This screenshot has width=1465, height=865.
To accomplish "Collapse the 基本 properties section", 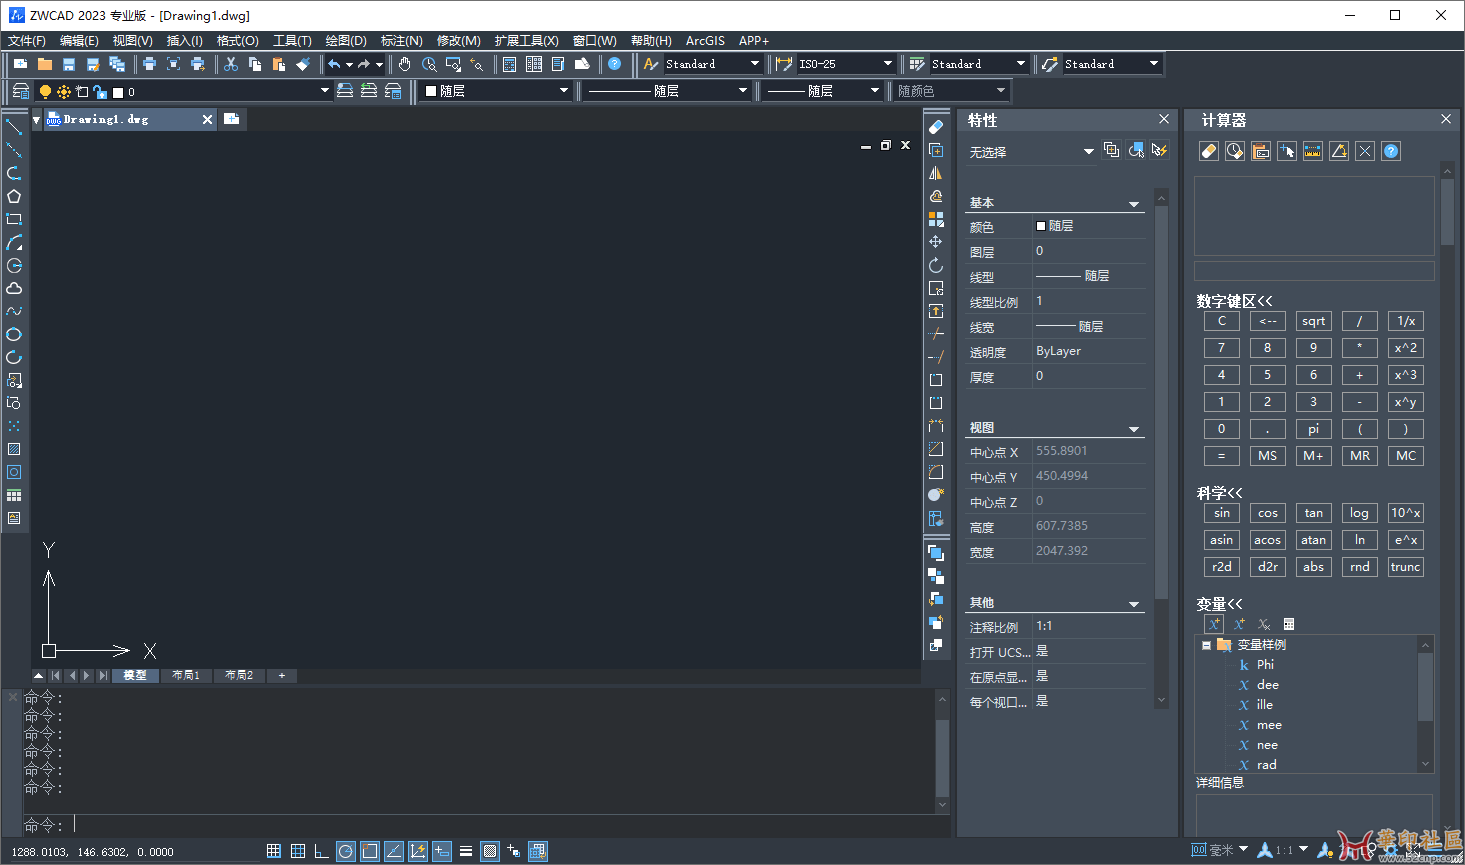I will coord(1134,203).
